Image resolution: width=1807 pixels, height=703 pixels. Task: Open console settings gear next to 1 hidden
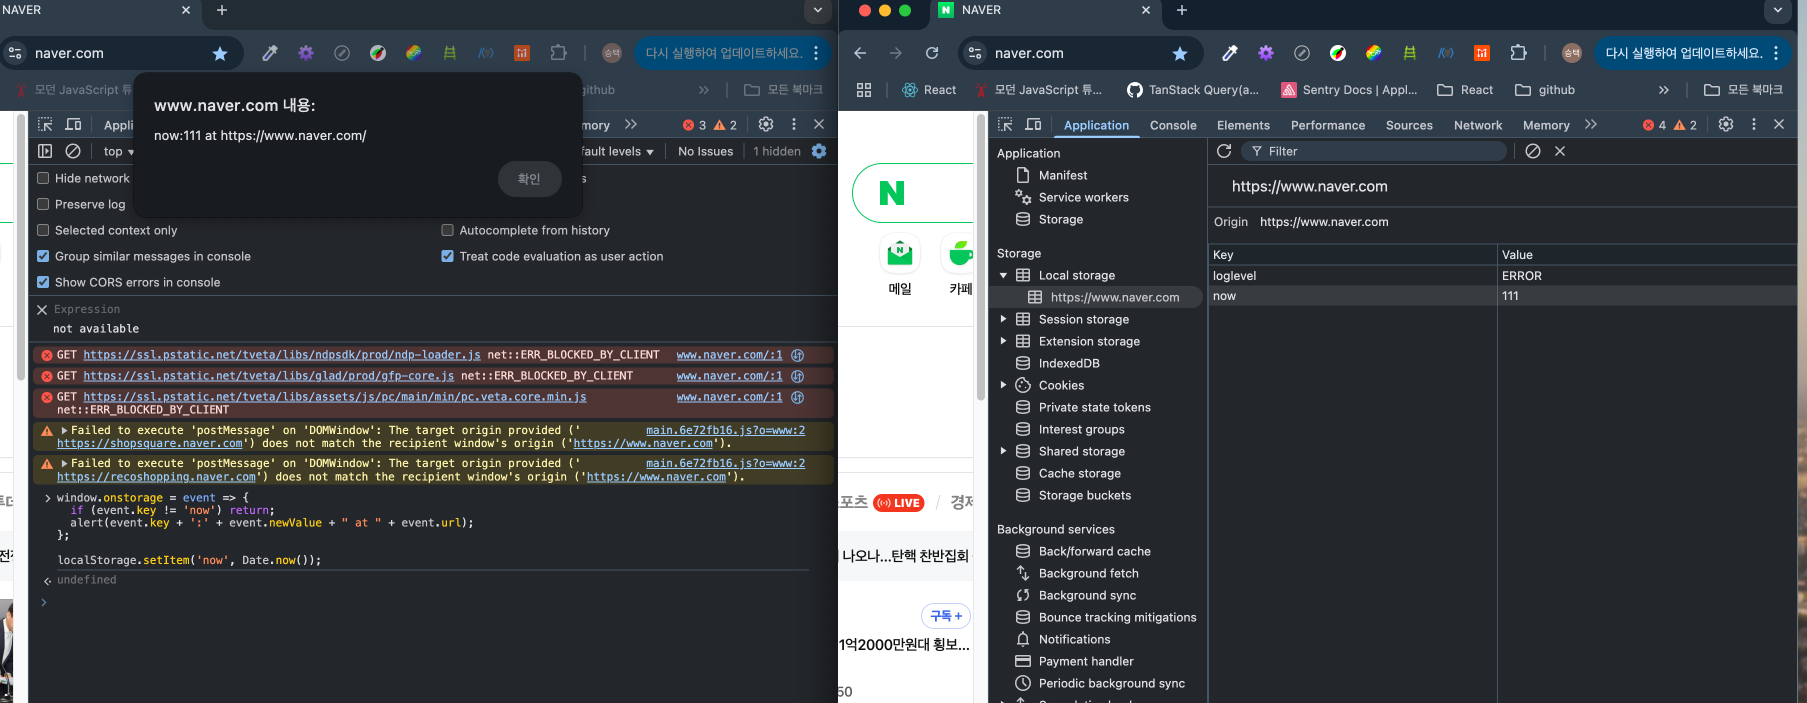pos(819,151)
